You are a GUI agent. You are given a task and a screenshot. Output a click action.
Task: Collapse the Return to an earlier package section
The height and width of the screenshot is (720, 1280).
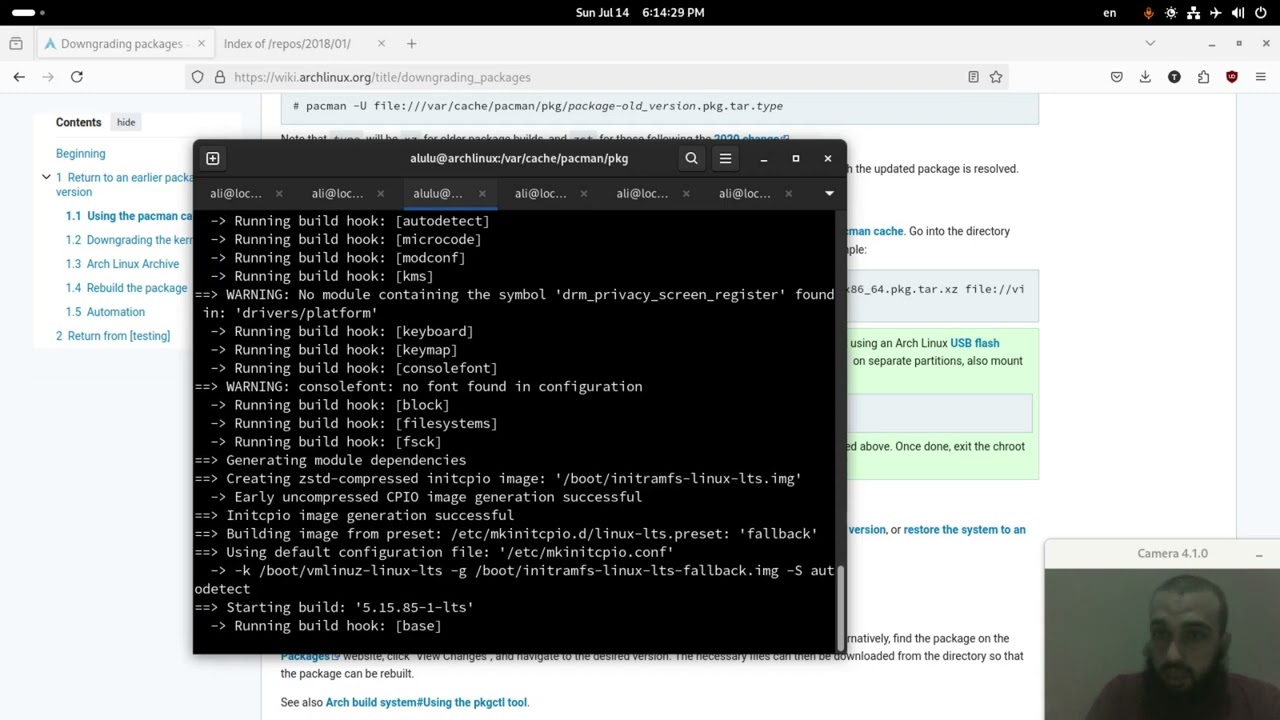pyautogui.click(x=45, y=177)
